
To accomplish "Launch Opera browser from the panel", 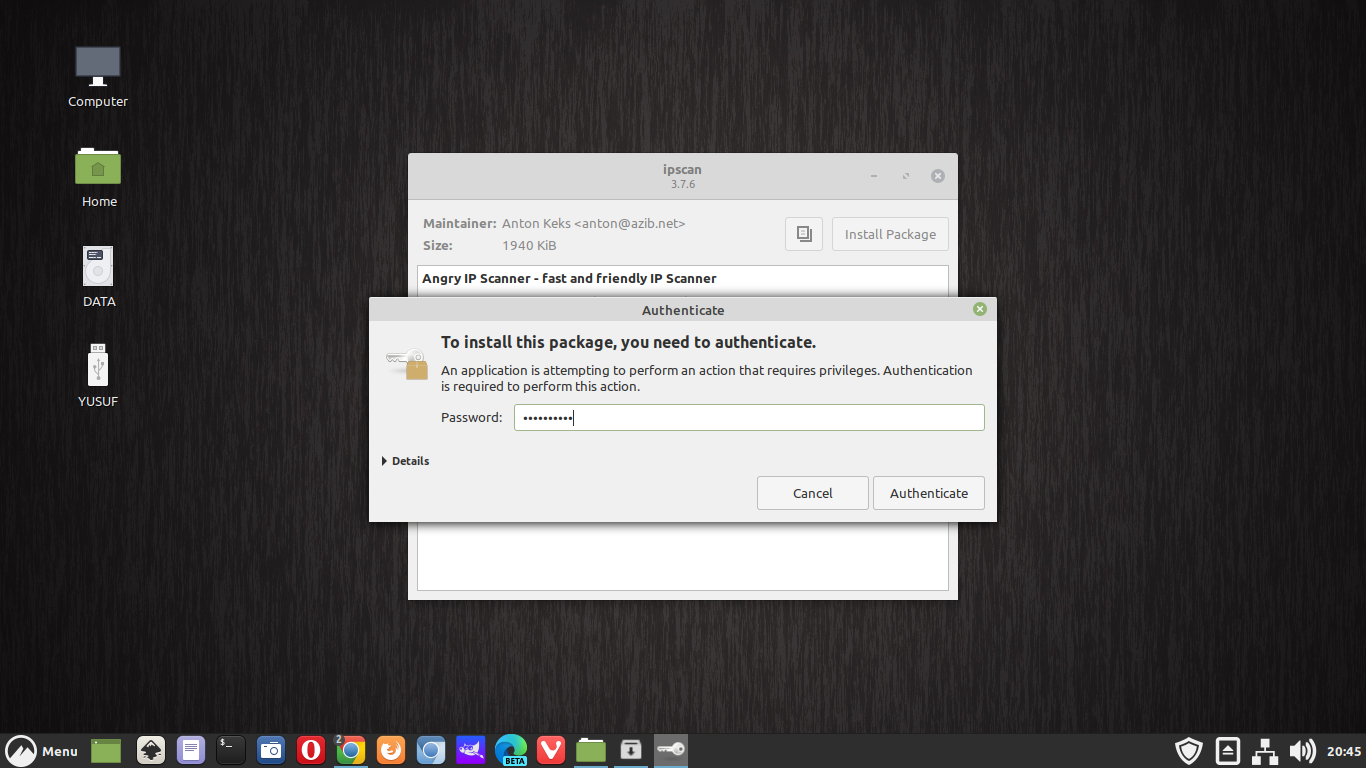I will [x=311, y=750].
